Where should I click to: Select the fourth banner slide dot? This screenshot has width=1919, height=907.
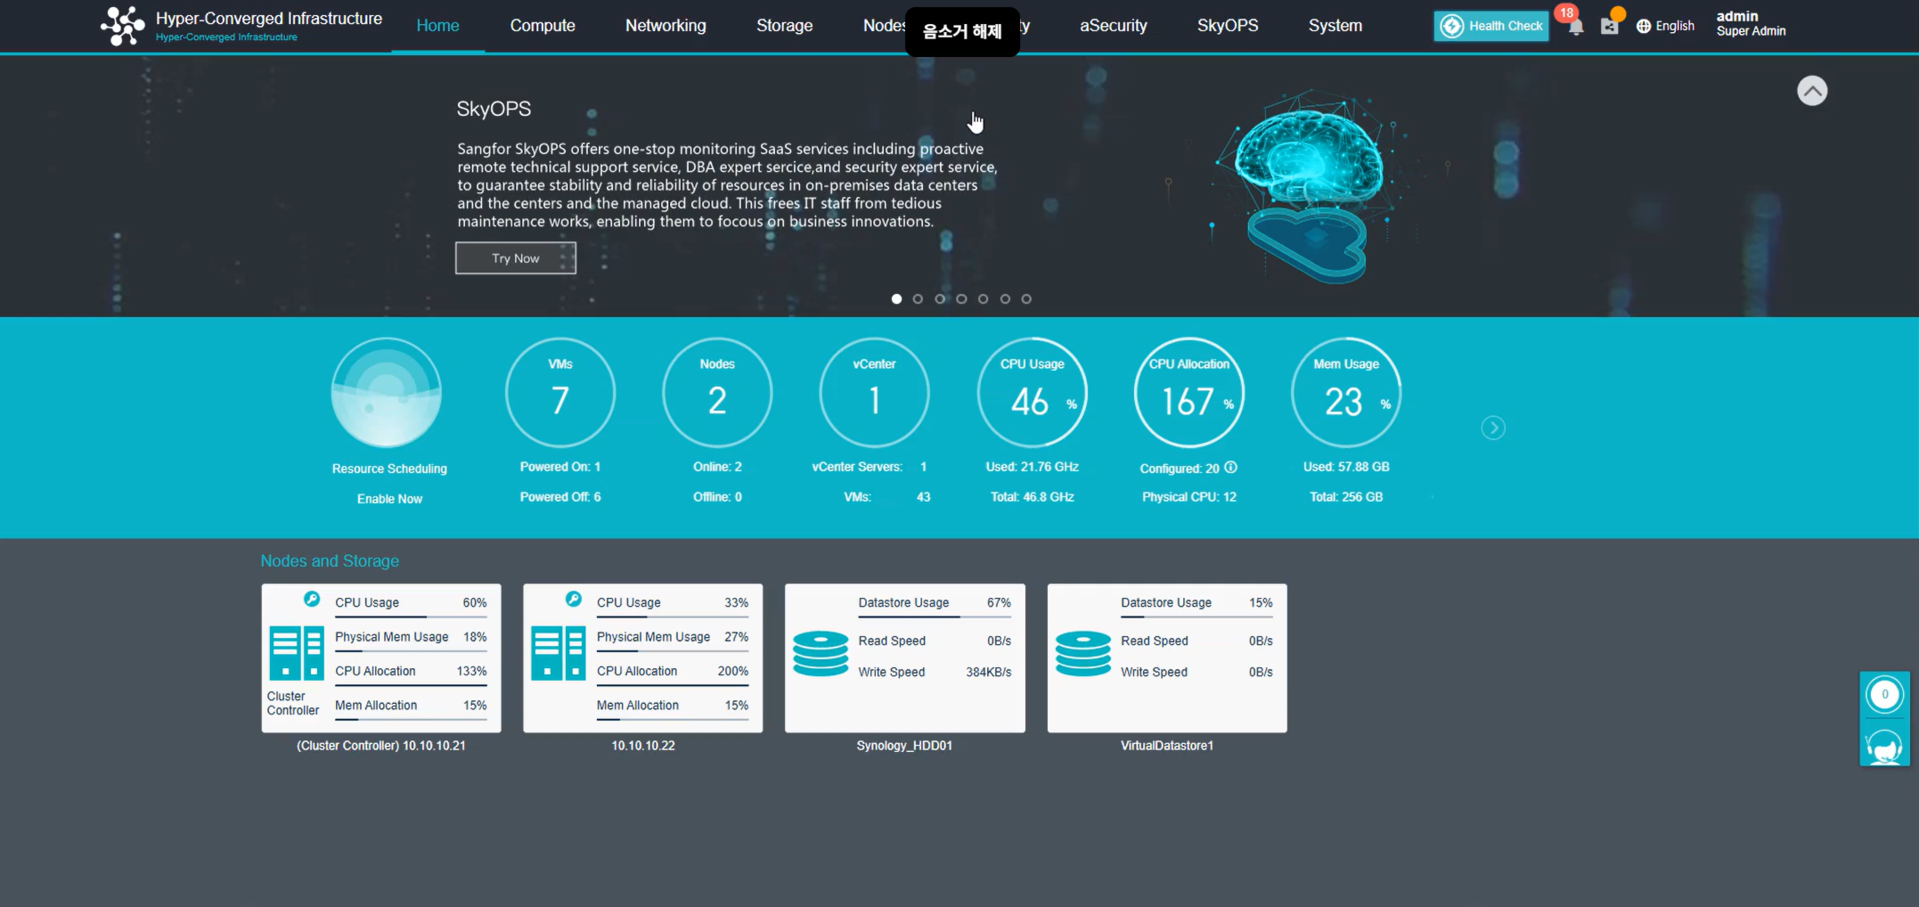(962, 299)
